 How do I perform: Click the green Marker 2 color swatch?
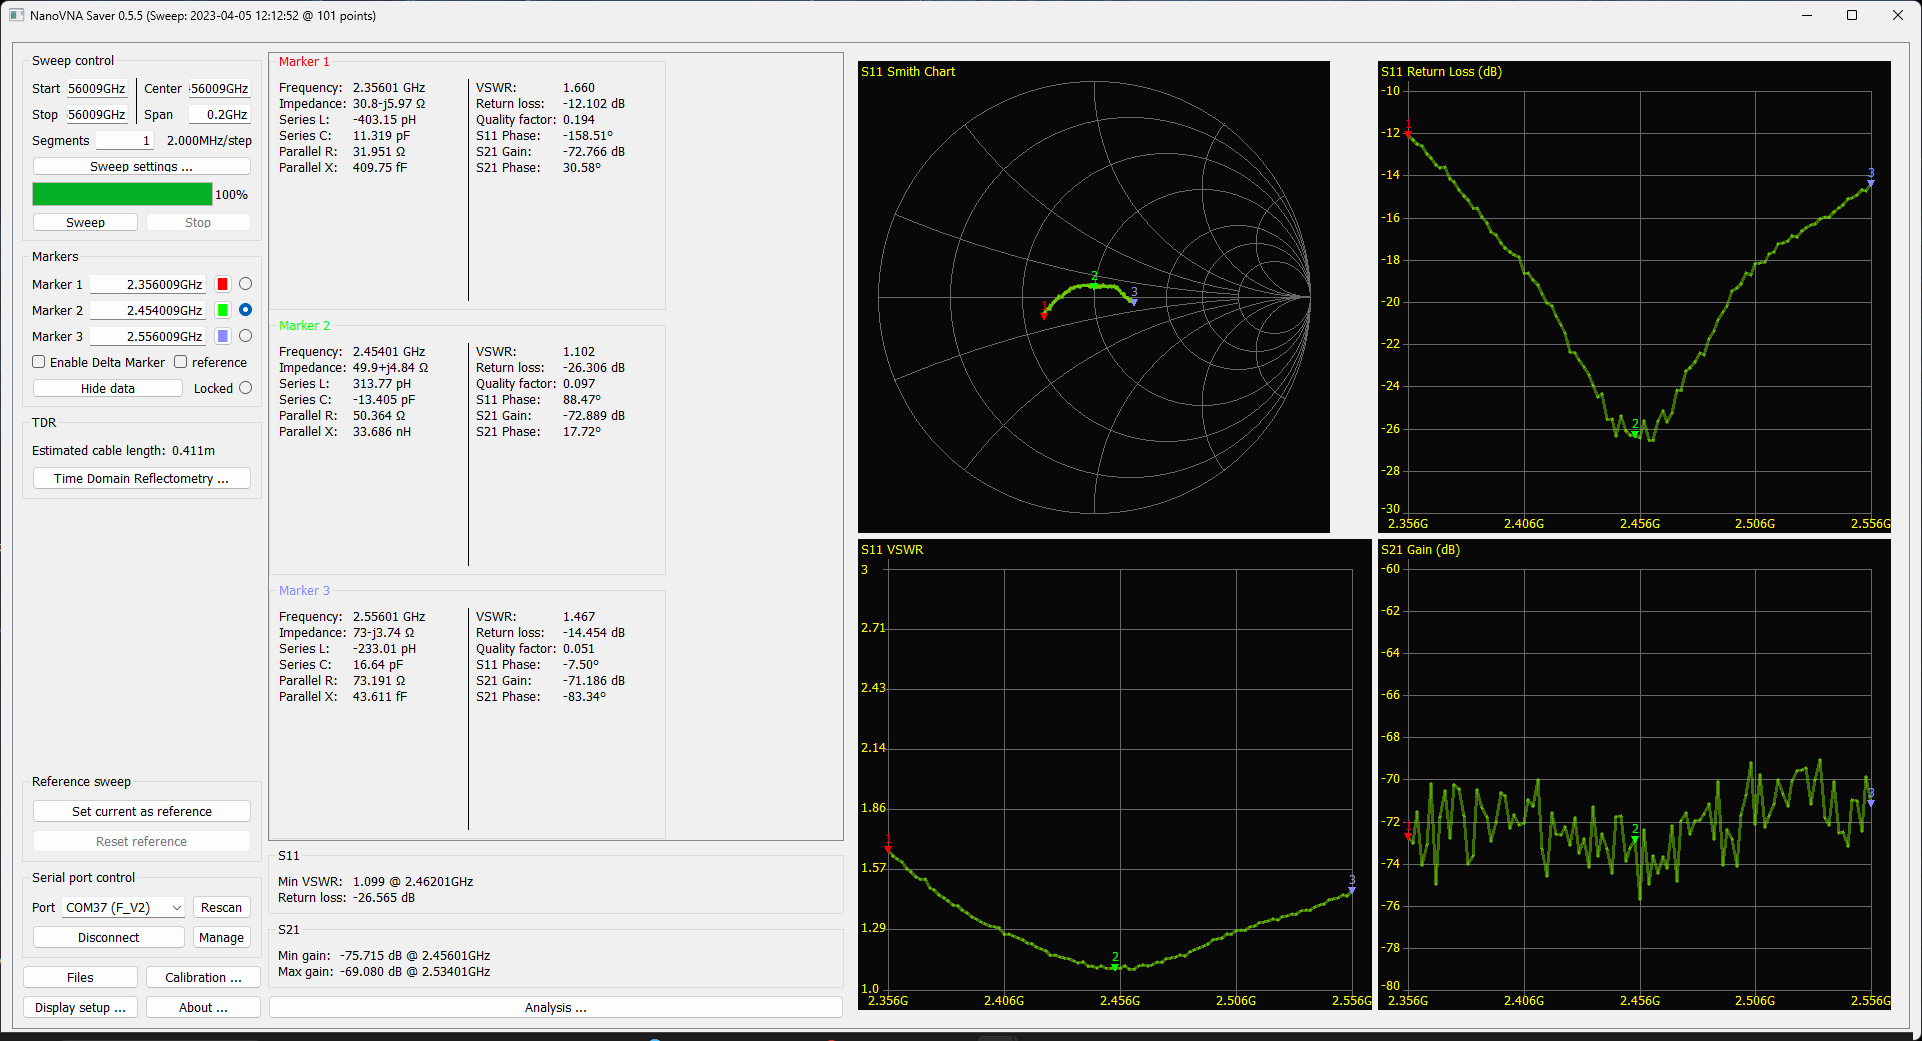point(223,310)
